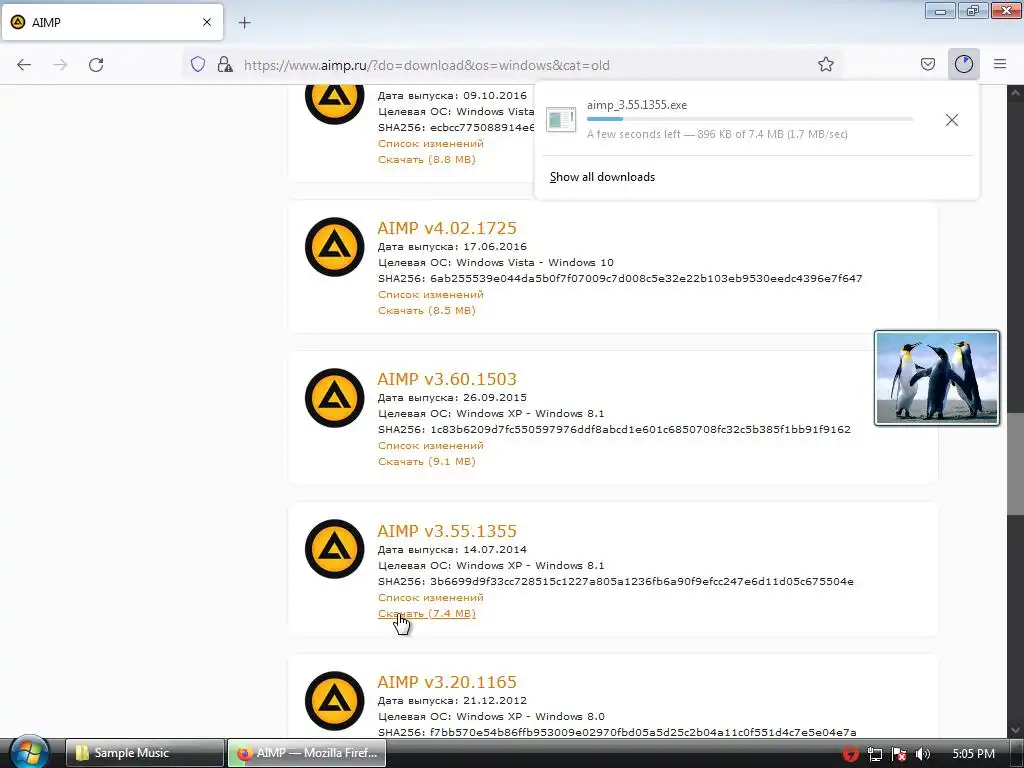Click the AIMP v3.55.1355 logo
The width and height of the screenshot is (1024, 768).
[x=334, y=549]
